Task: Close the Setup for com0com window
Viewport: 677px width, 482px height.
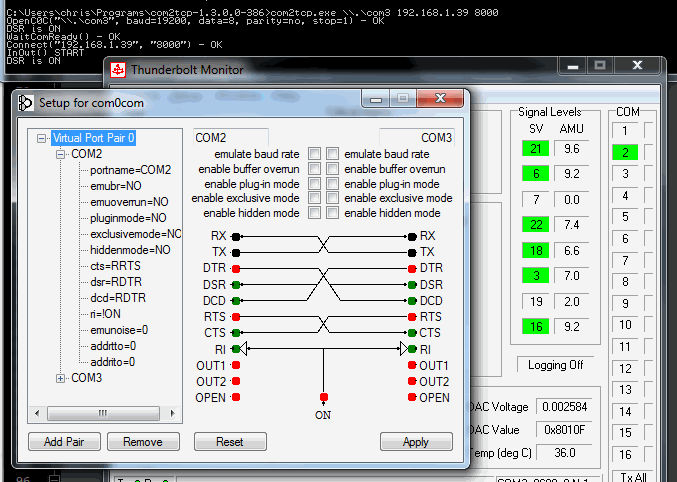Action: pos(440,98)
